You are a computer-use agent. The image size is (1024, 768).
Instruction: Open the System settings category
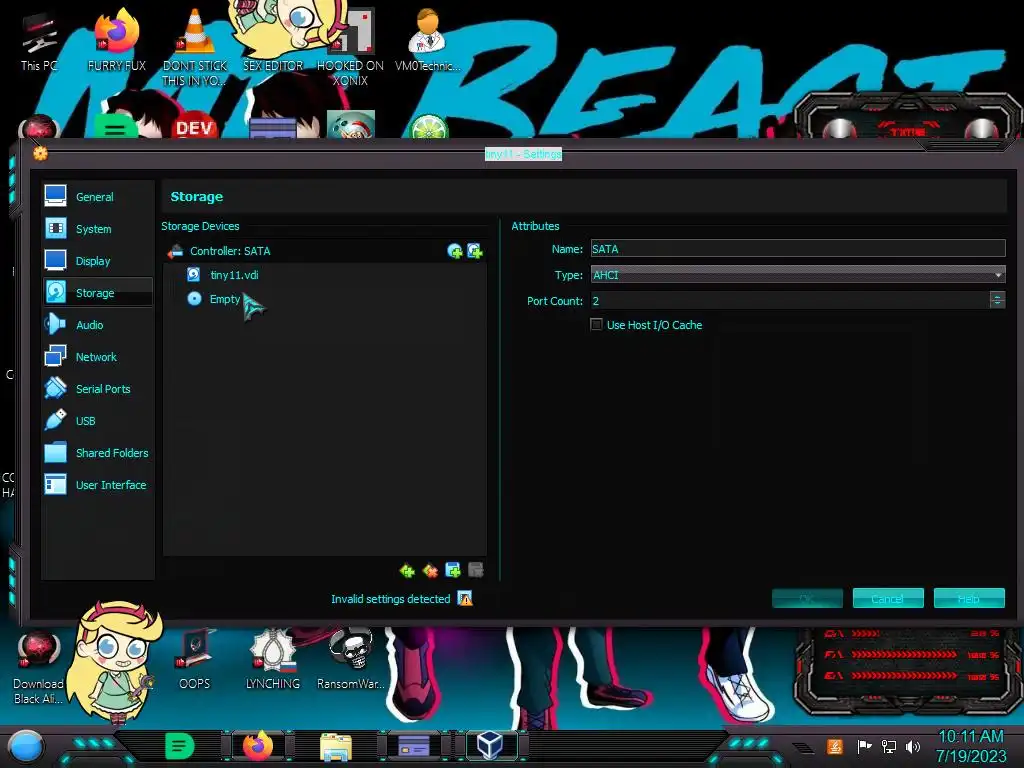pos(97,229)
